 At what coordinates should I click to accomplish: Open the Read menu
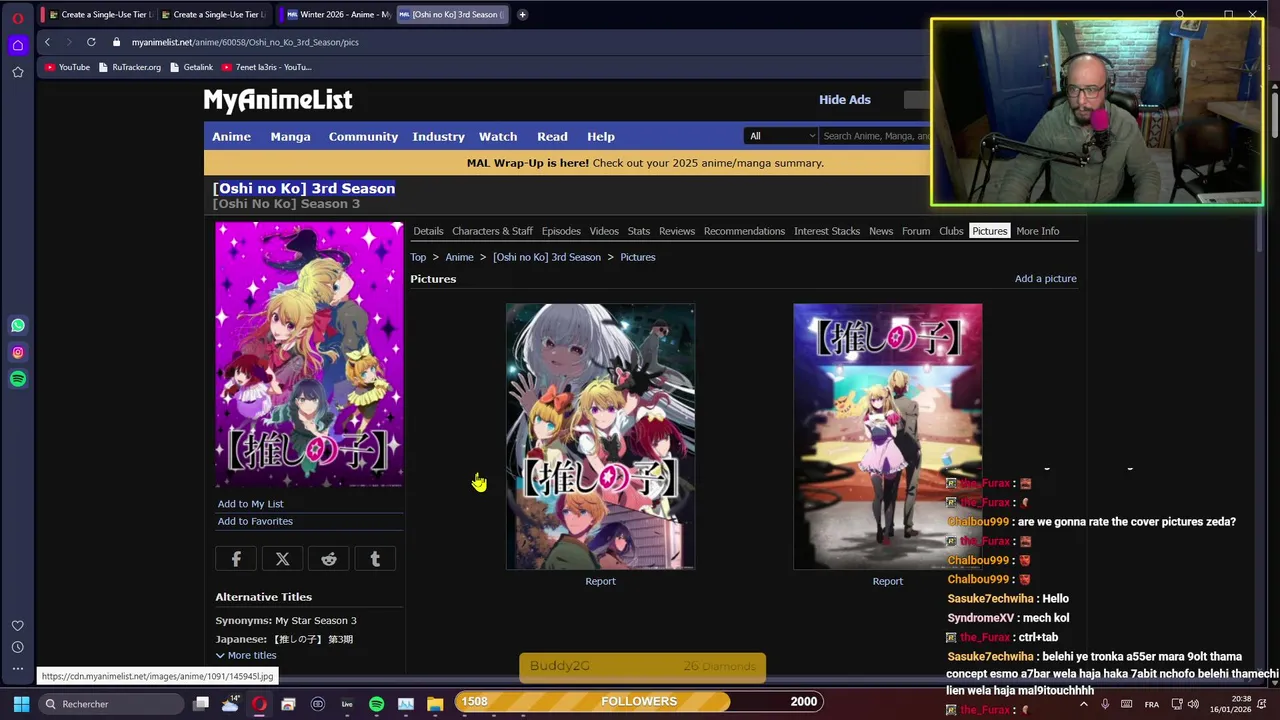552,136
